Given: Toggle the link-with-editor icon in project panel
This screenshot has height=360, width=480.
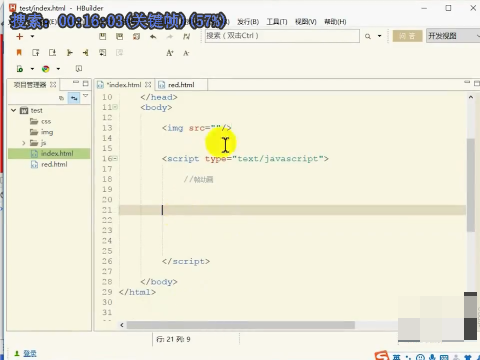Looking at the screenshot, I should pos(74,98).
